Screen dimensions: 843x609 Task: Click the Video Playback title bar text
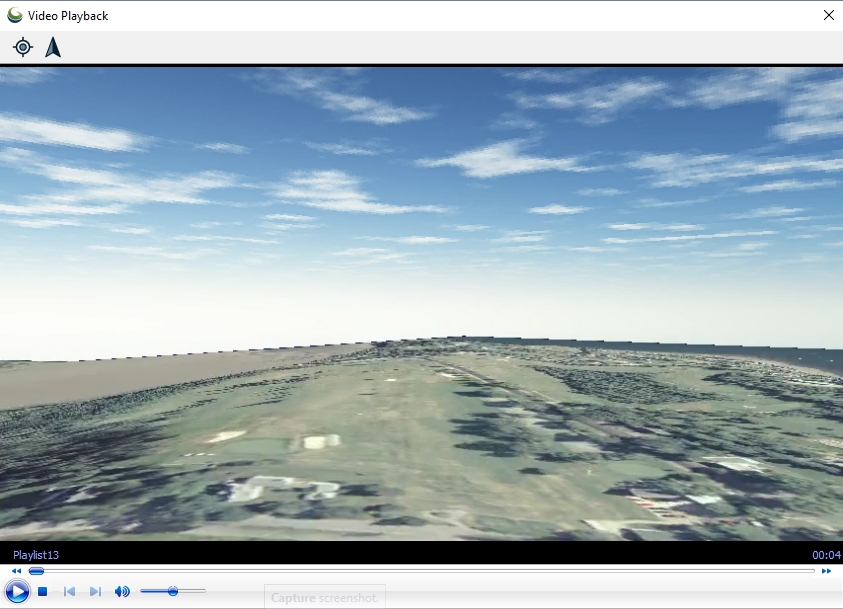(68, 16)
